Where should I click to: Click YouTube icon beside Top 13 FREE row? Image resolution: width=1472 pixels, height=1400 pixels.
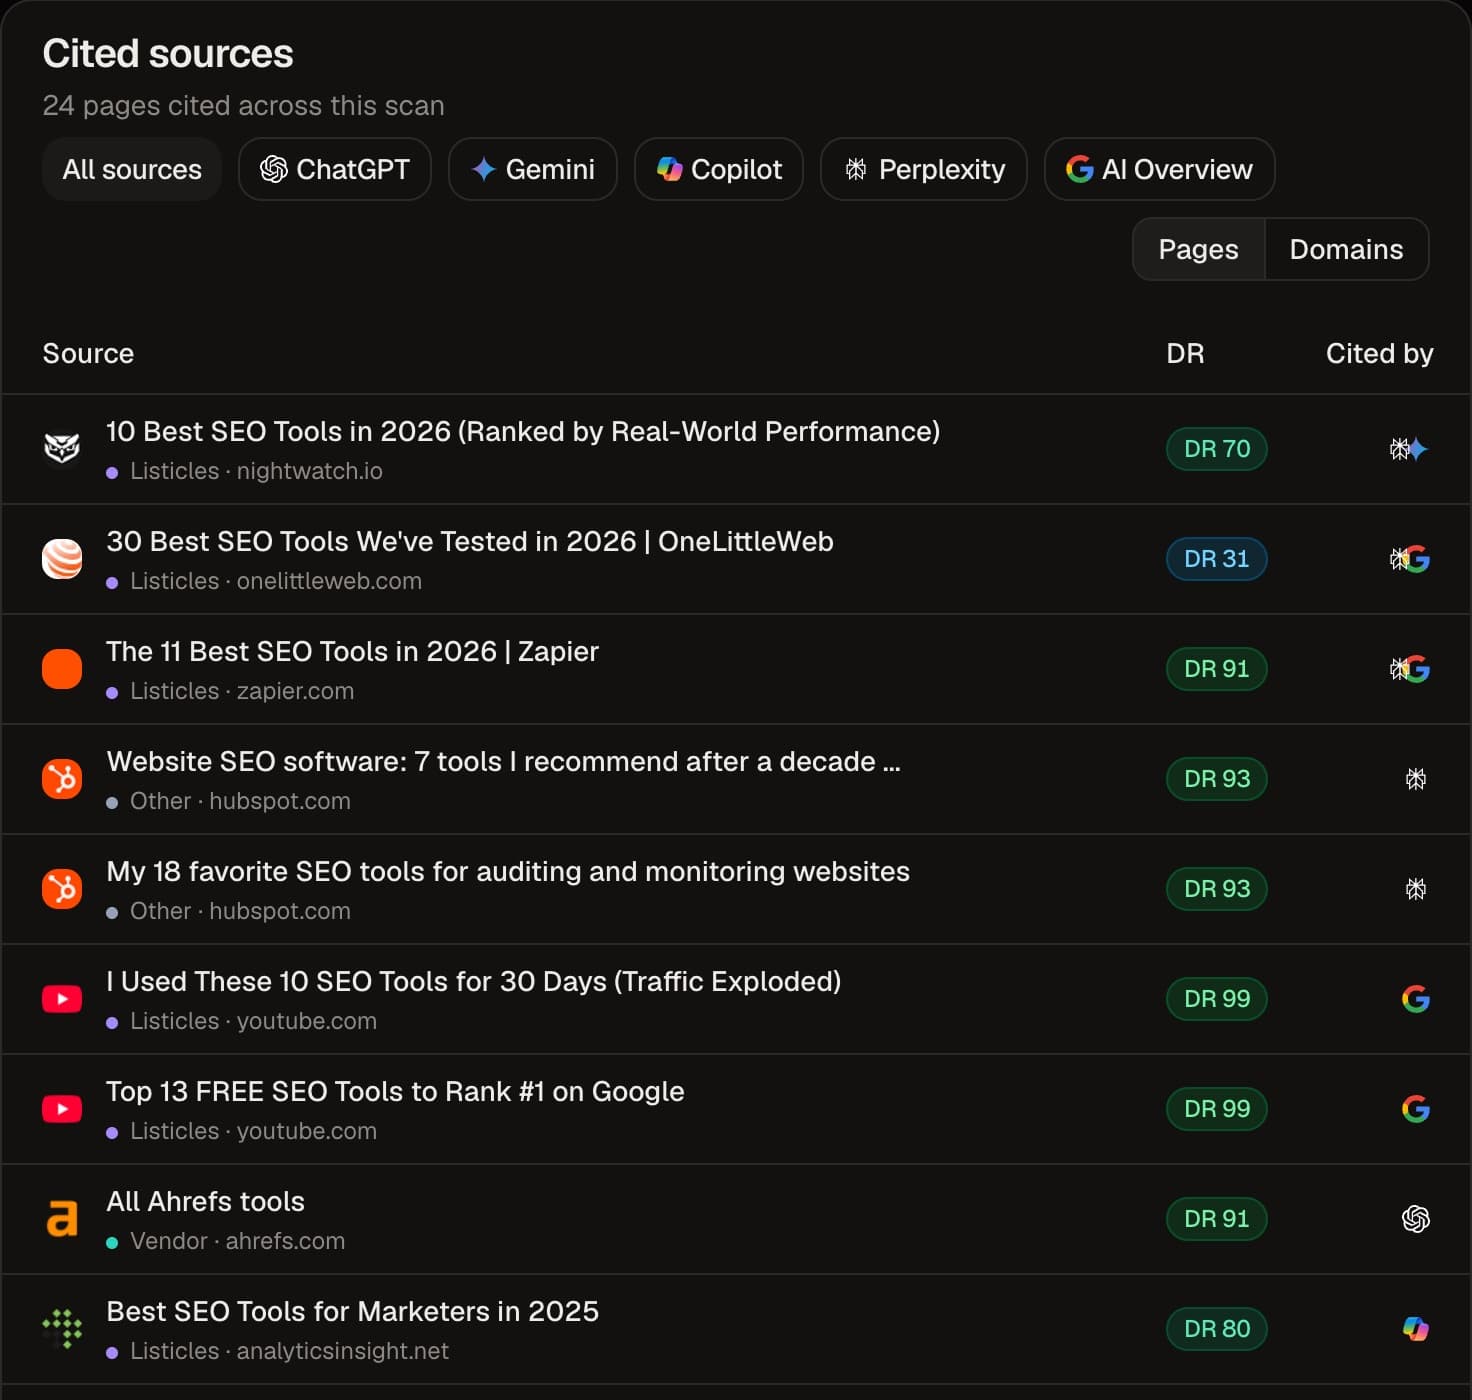62,1109
